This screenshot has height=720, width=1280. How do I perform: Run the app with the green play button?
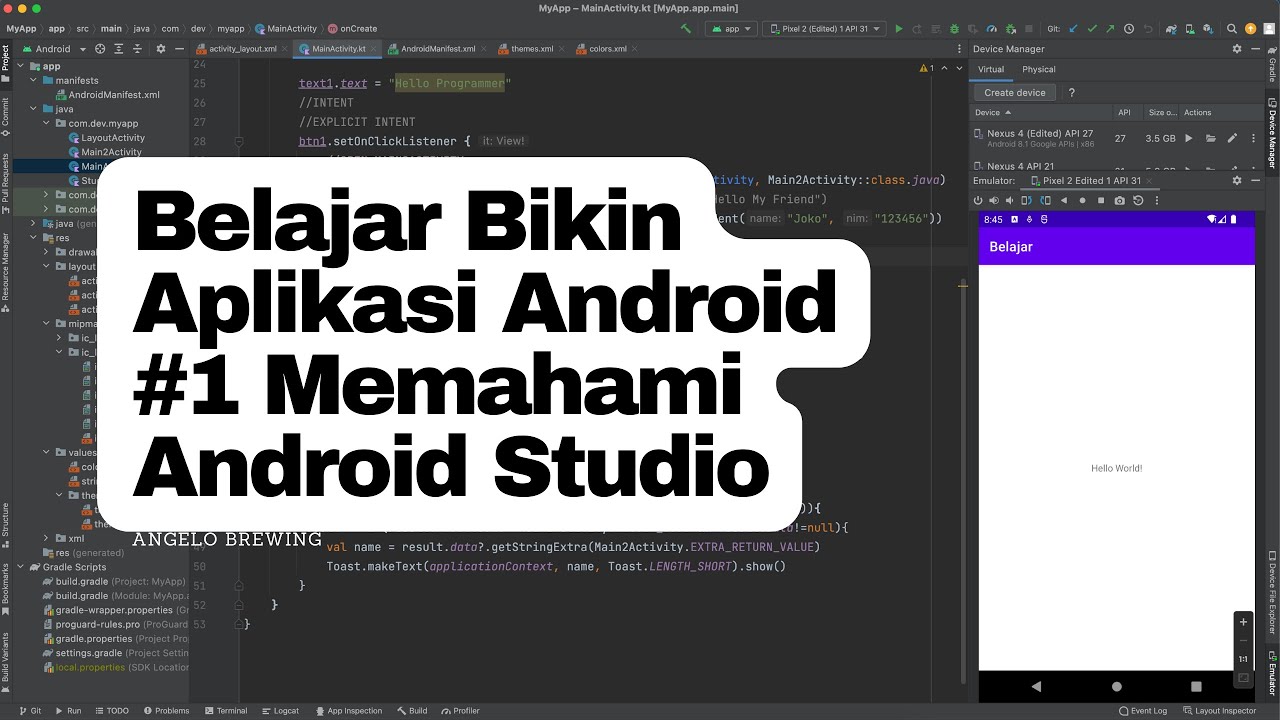click(x=899, y=29)
